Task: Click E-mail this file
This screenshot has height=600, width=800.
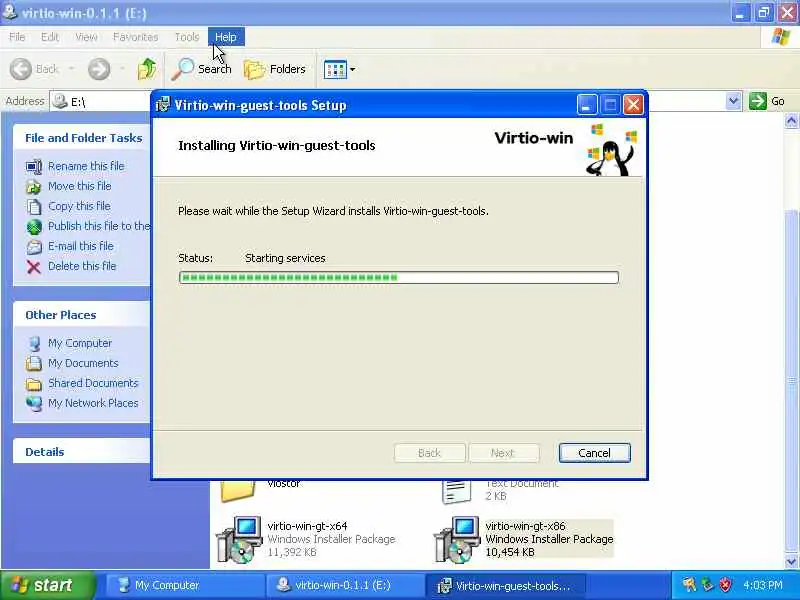Action: [81, 246]
